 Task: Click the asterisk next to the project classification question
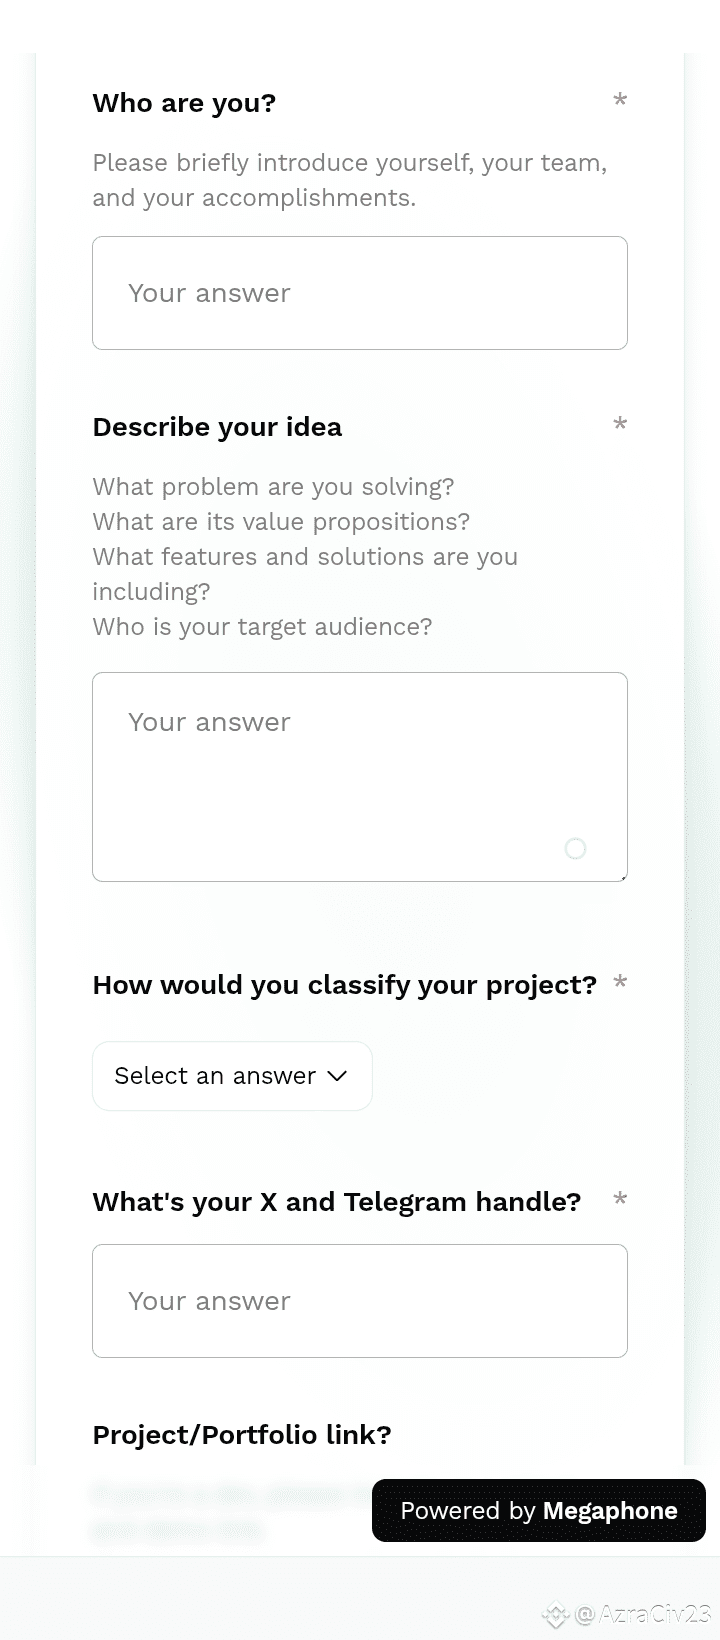620,982
